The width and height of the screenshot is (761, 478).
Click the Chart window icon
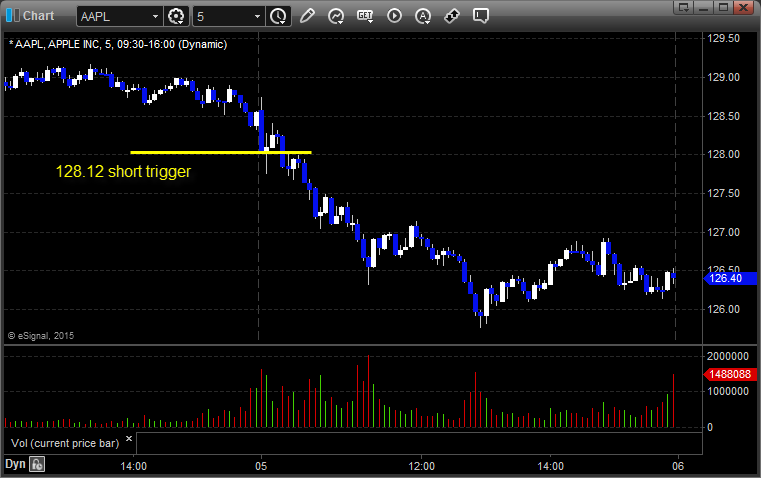pyautogui.click(x=12, y=16)
